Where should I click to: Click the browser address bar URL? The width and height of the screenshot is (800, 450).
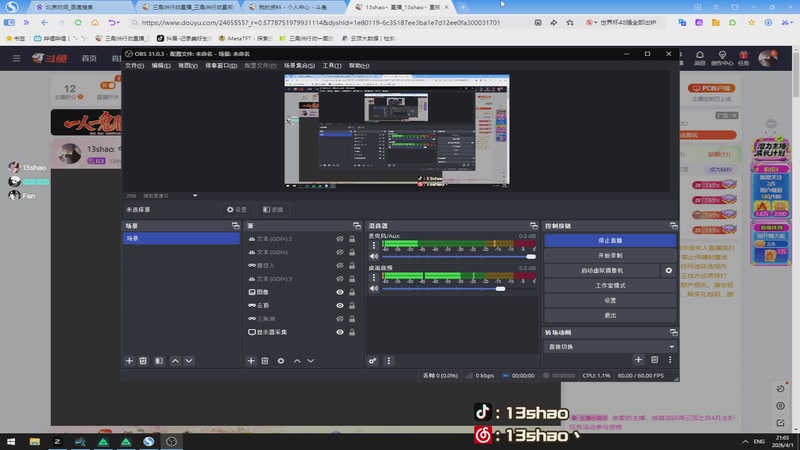pyautogui.click(x=320, y=22)
